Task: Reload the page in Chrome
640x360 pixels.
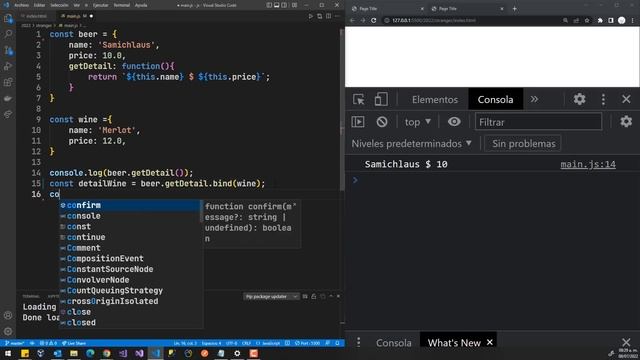Action: tap(373, 20)
